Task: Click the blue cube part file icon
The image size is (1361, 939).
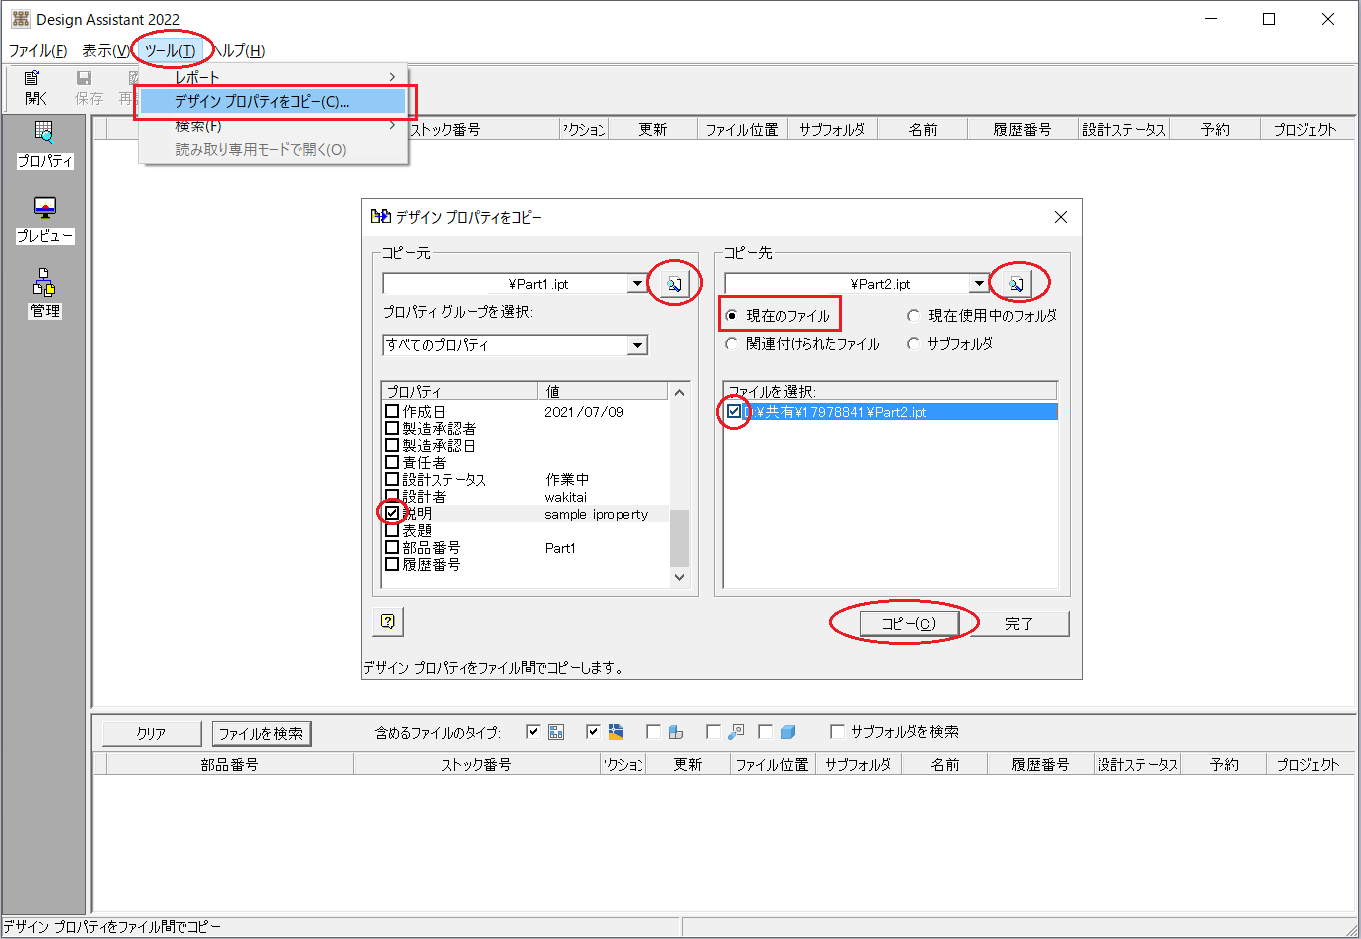Action: pyautogui.click(x=788, y=732)
